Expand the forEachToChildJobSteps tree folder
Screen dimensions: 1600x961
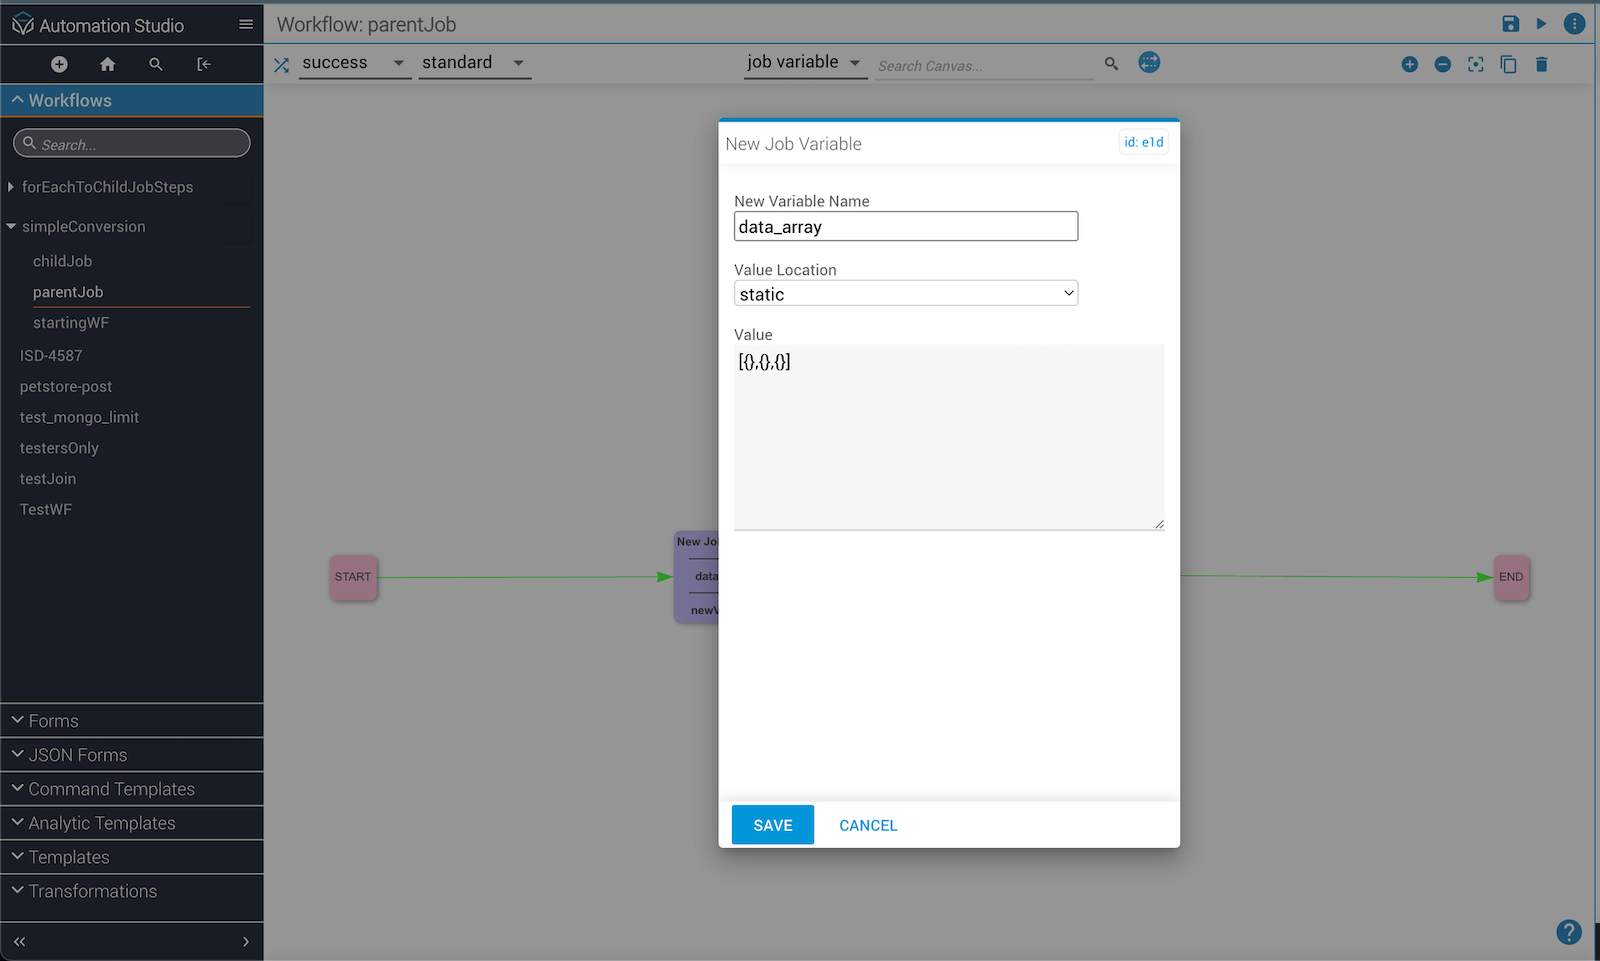click(11, 187)
